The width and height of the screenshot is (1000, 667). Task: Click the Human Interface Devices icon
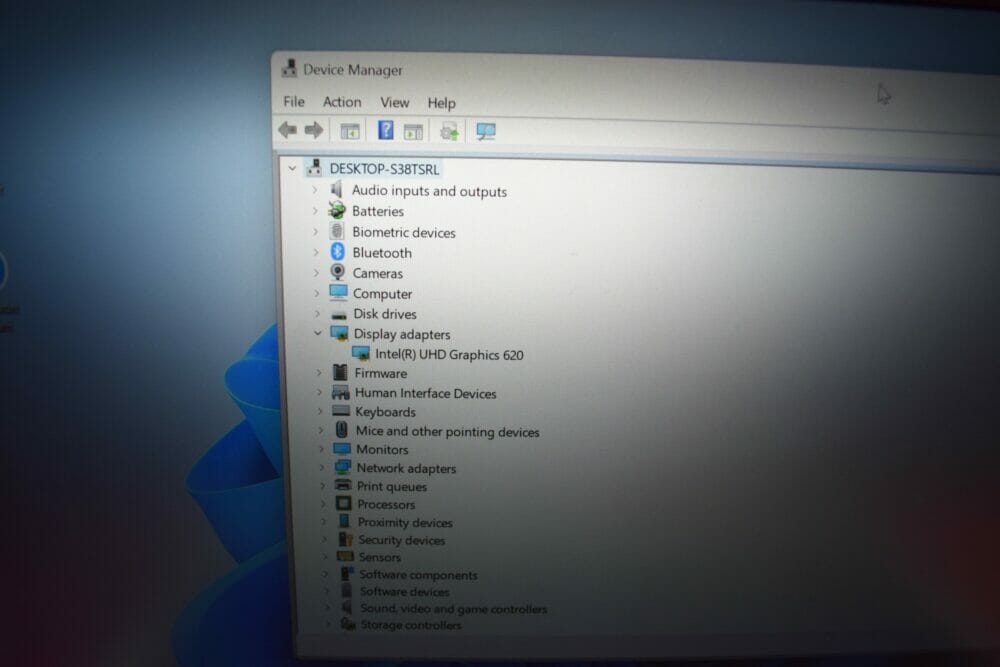point(341,392)
